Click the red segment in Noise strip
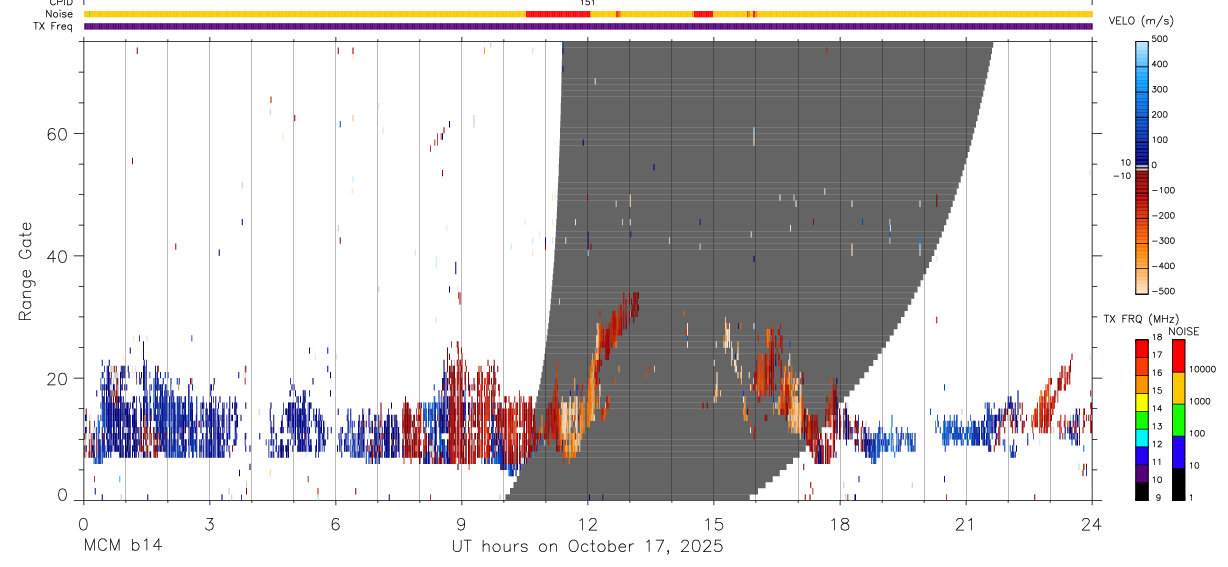Image resolution: width=1228 pixels, height=567 pixels. click(558, 14)
